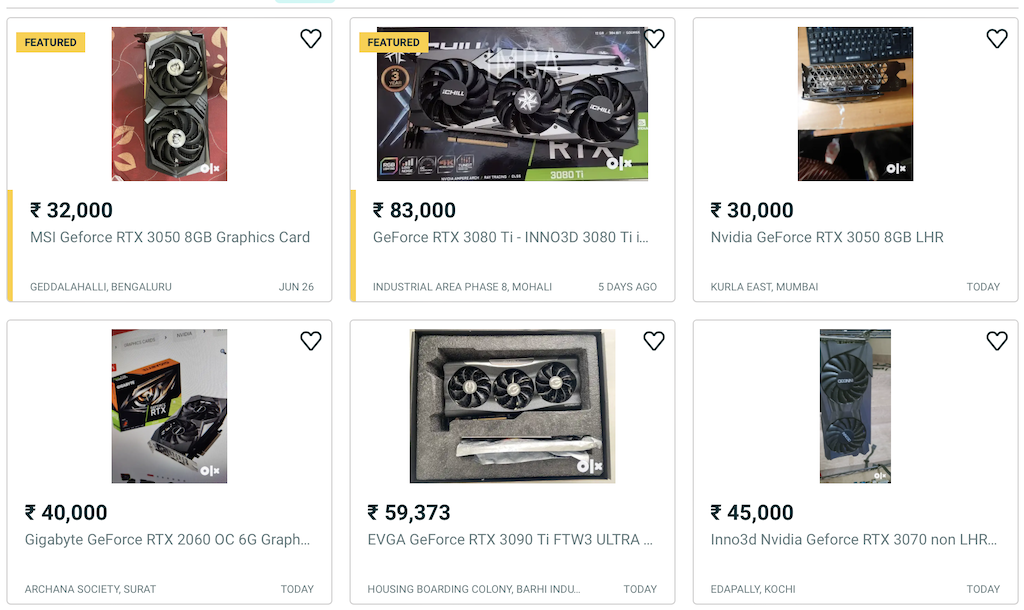Open 'MSI Geforce RTX 3050 8GB Graphics Card' title
1024x610 pixels.
click(170, 237)
